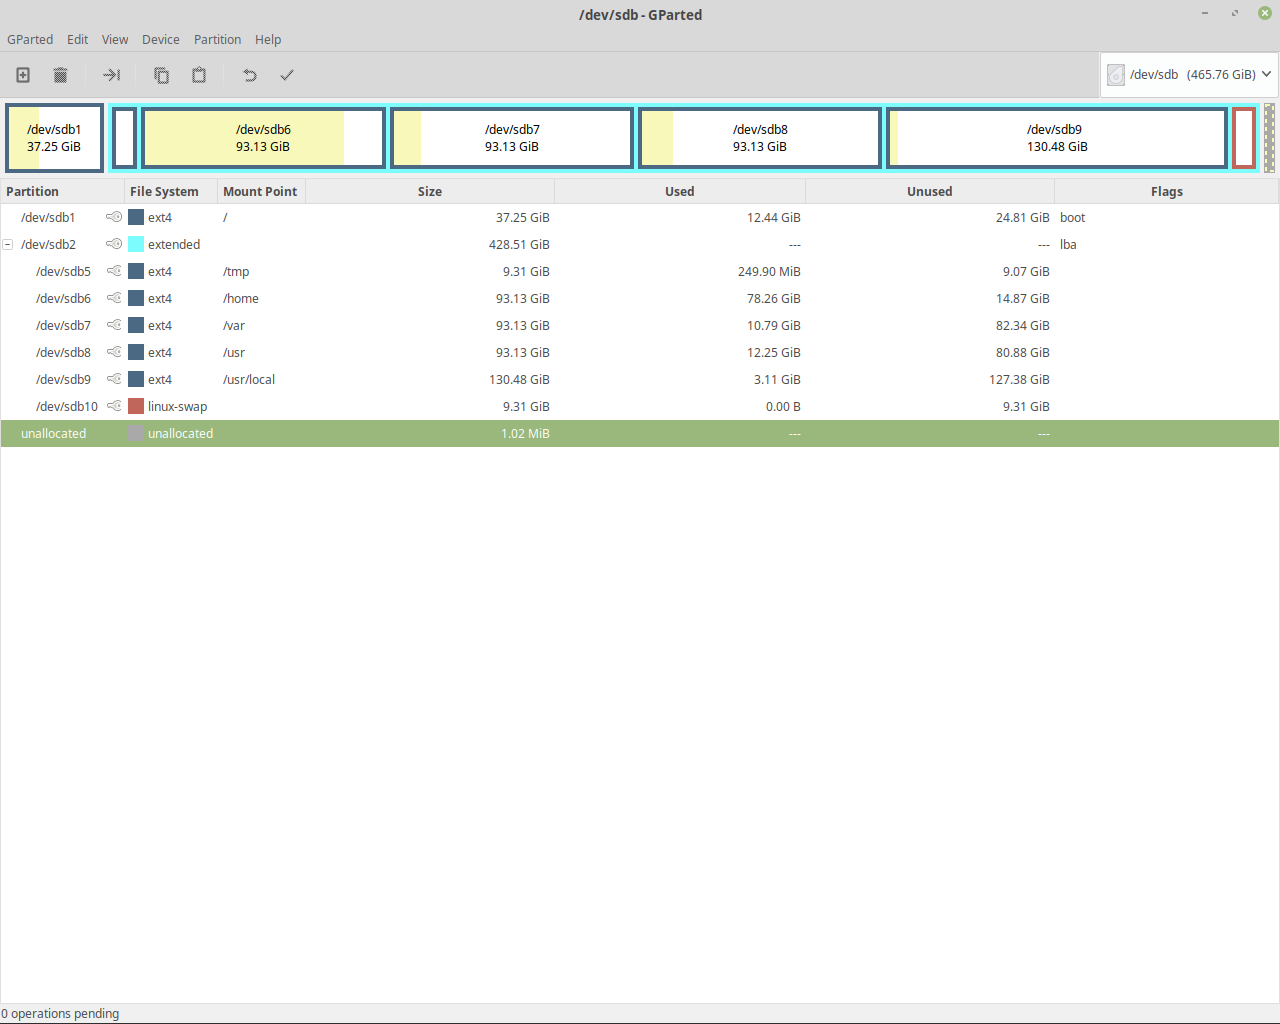The image size is (1280, 1024).
Task: Open the Device menu
Action: tap(160, 39)
